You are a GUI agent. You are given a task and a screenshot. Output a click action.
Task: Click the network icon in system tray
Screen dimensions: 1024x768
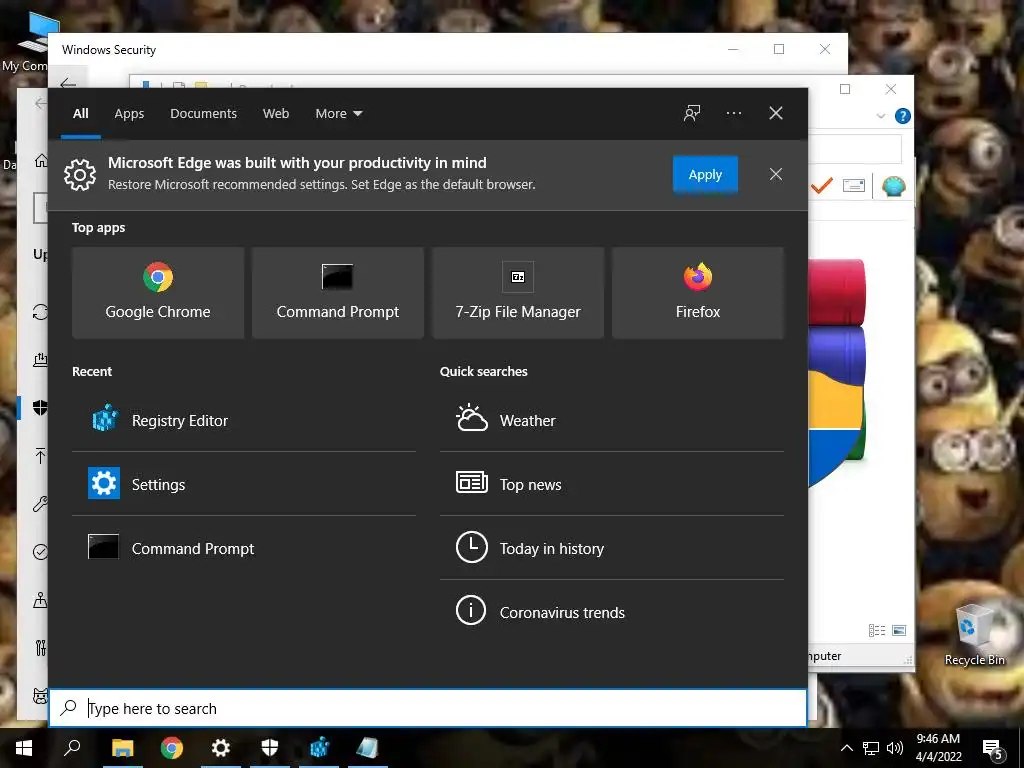(871, 748)
